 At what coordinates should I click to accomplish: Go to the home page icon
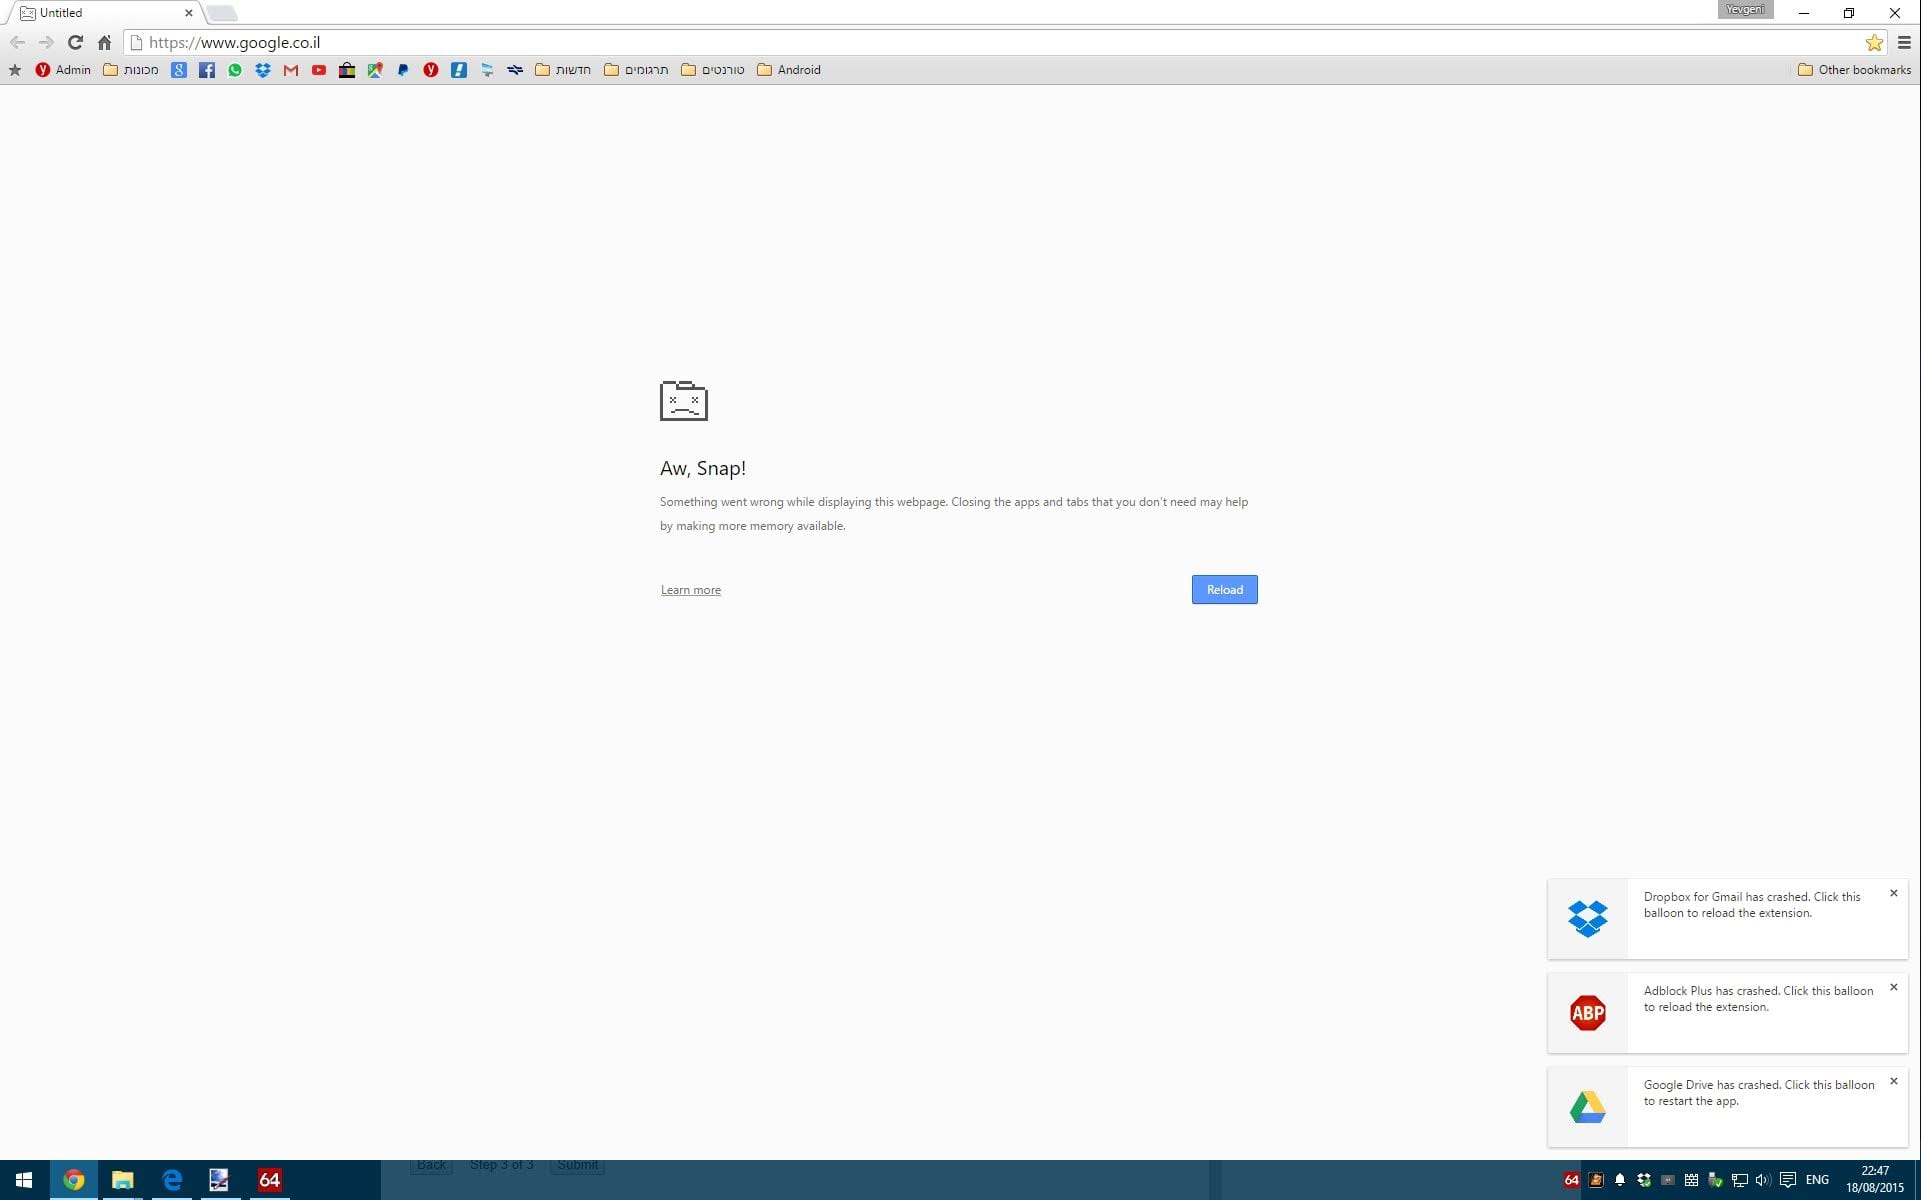[104, 42]
